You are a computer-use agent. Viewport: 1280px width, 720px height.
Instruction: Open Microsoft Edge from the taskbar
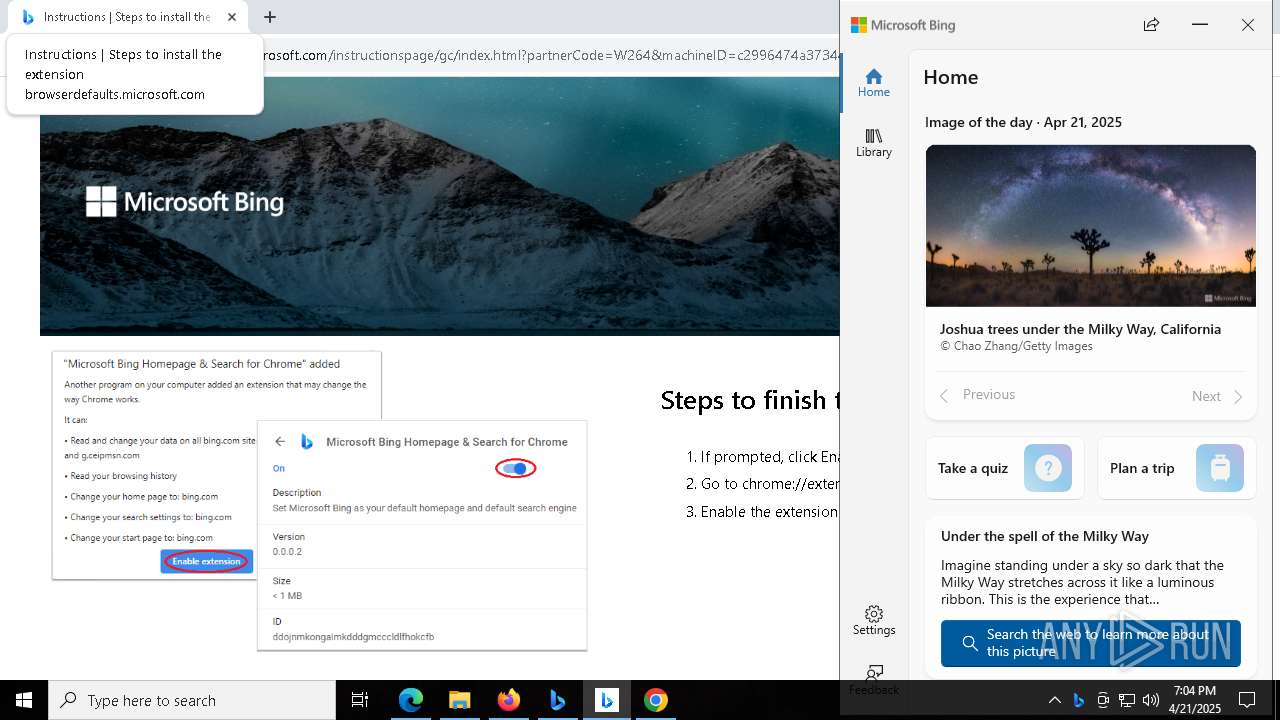(x=411, y=700)
